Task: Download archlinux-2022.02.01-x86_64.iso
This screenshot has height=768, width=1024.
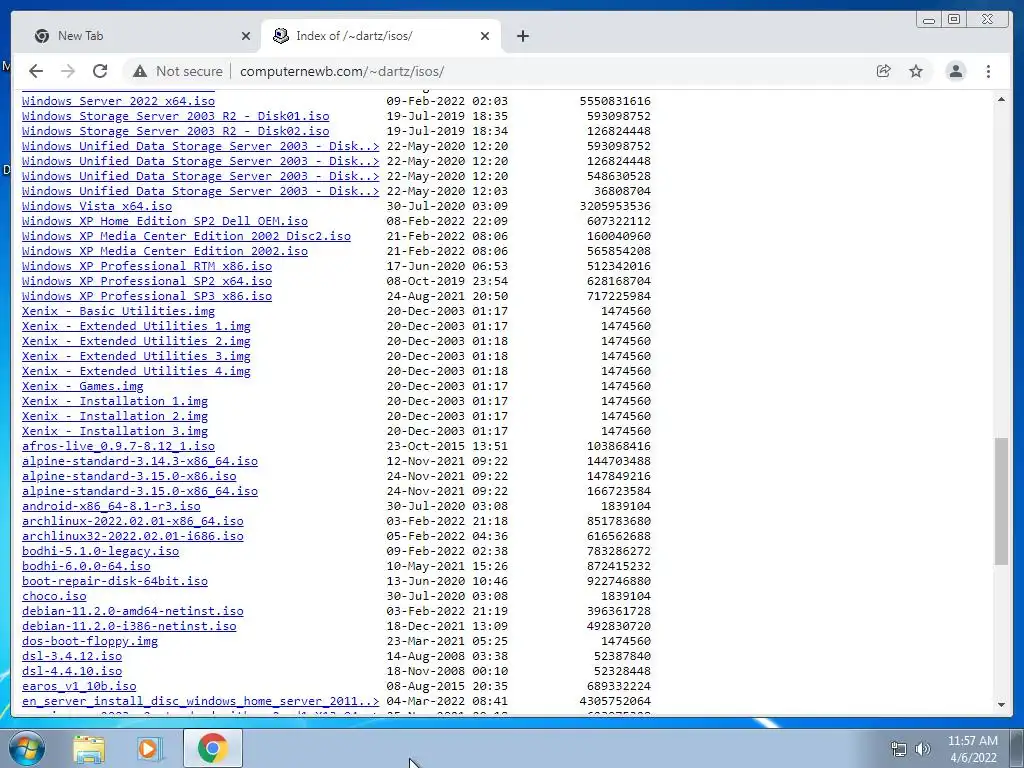Action: click(133, 522)
